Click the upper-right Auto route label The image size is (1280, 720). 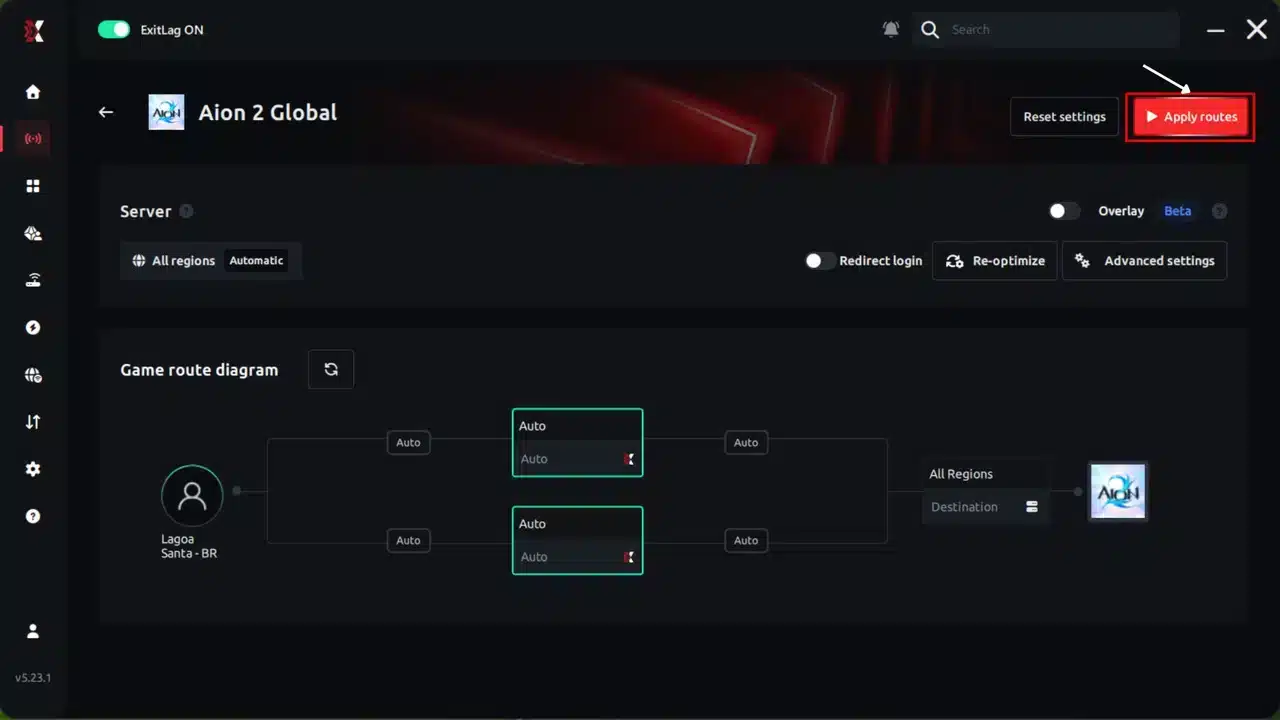pyautogui.click(x=746, y=442)
